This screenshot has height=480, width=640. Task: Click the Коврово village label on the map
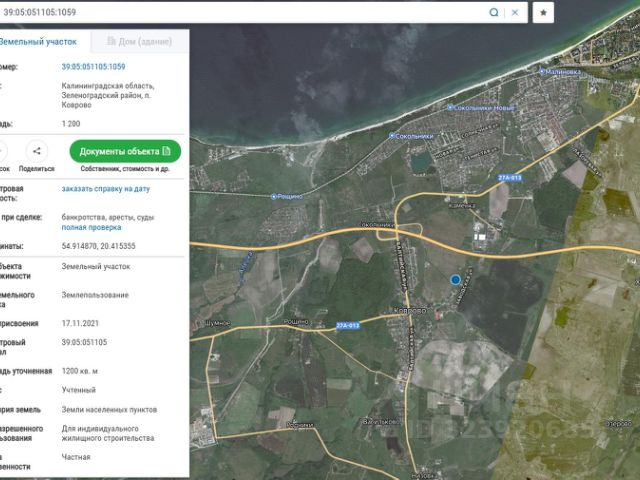411,310
